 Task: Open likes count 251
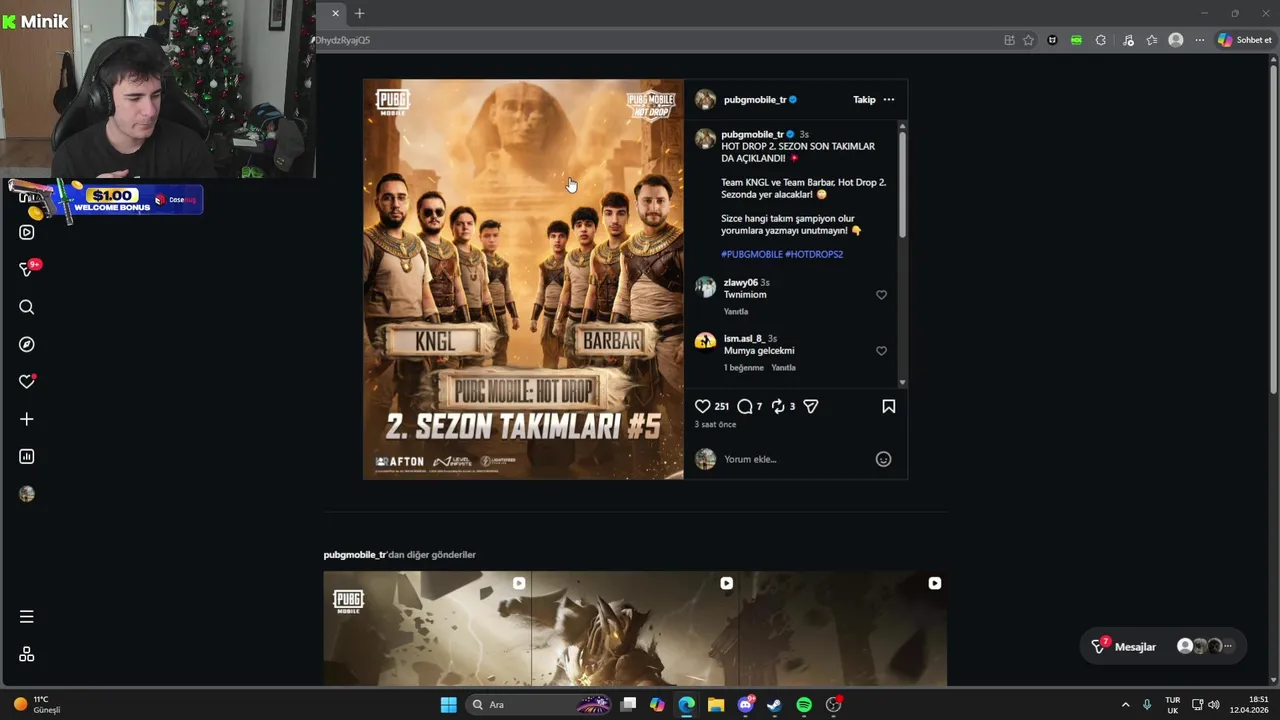pos(722,407)
